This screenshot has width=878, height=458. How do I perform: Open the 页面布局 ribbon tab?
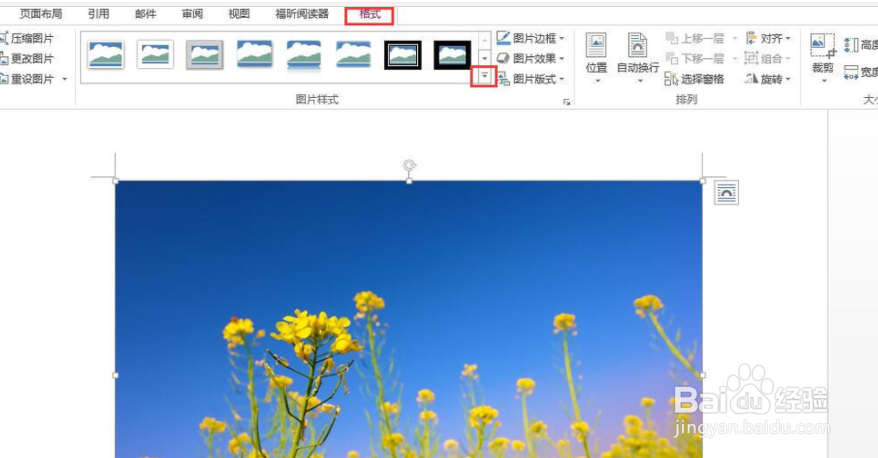click(41, 14)
